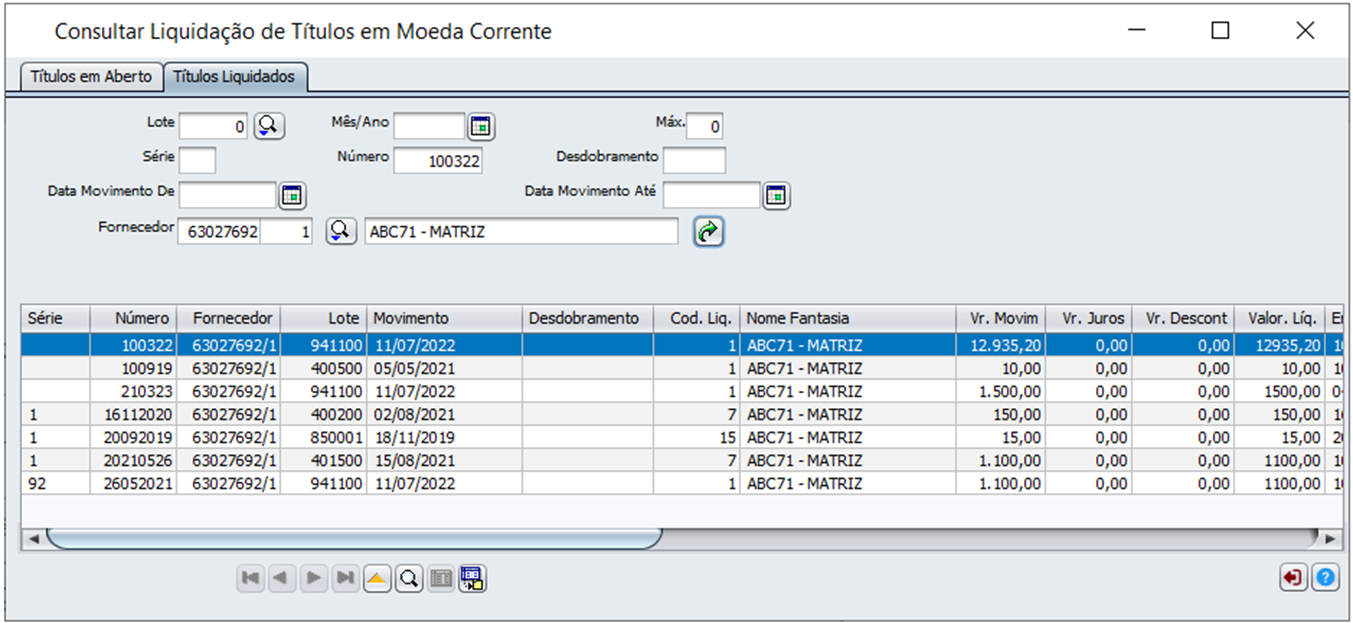Click the Vr. Movim column header

click(x=1001, y=318)
